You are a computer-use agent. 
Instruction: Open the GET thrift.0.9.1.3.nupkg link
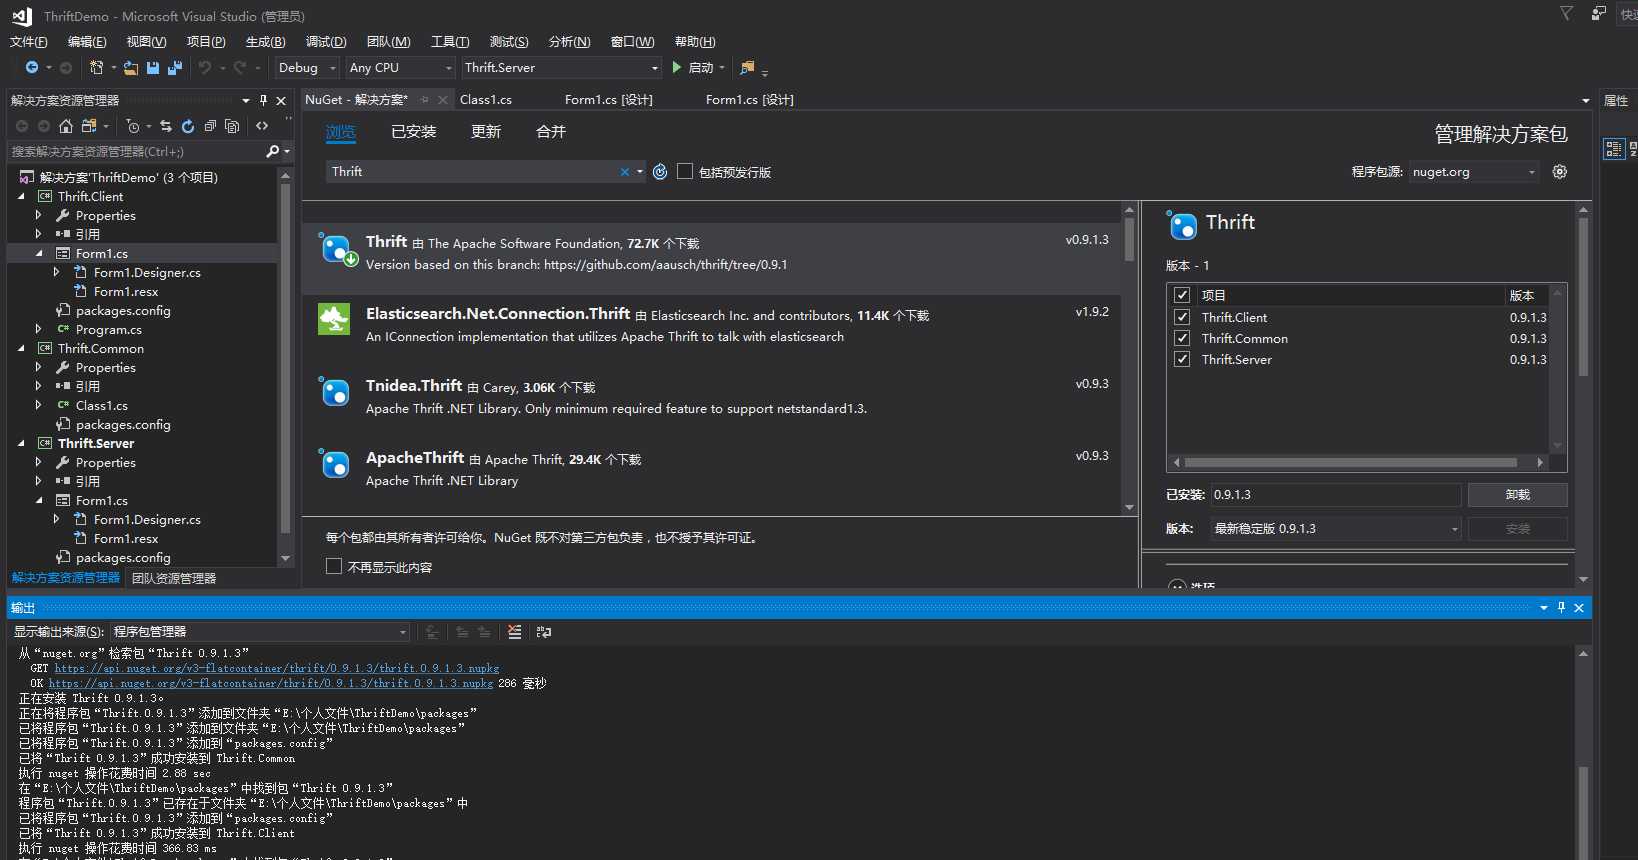277,668
